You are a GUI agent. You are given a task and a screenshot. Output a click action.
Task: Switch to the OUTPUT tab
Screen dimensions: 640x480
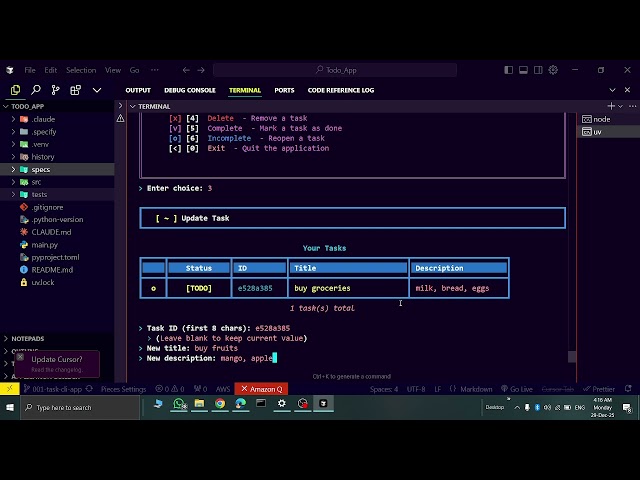click(138, 90)
